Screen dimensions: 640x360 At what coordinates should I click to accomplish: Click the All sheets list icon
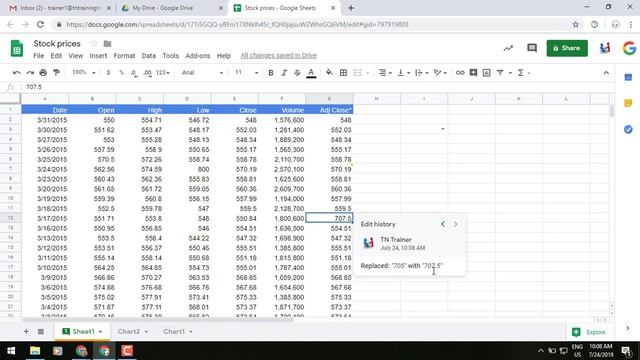[41, 331]
